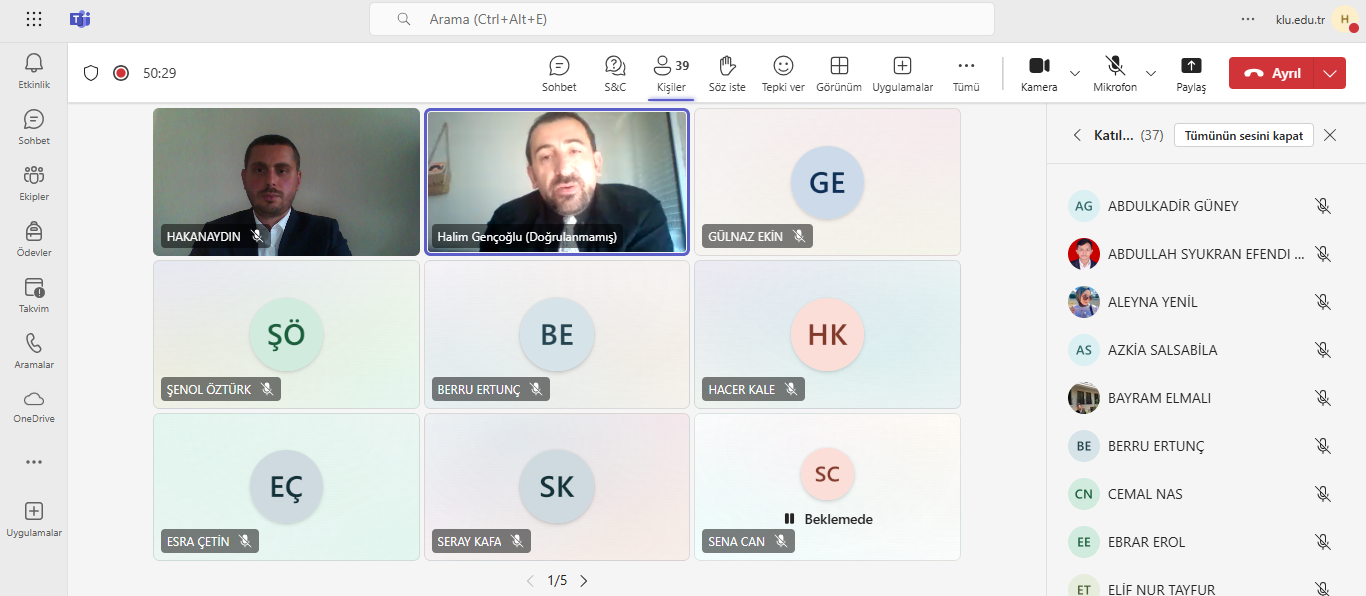Click muted mic icon for CEMAL NAS
This screenshot has height=596, width=1366.
(1323, 494)
